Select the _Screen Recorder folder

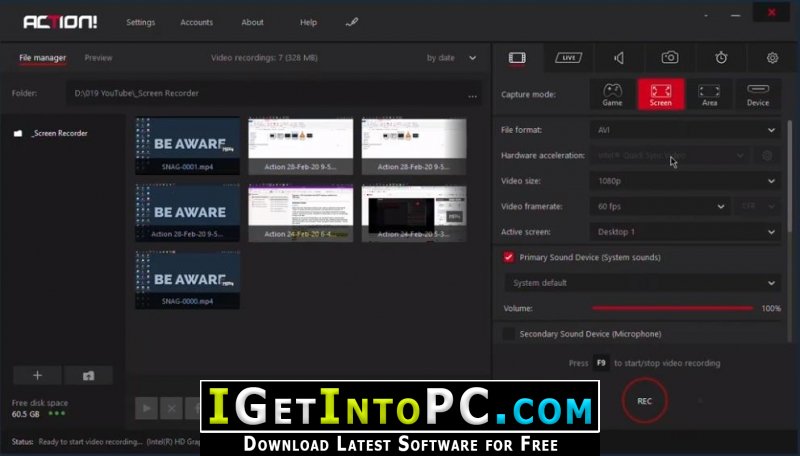tap(60, 133)
